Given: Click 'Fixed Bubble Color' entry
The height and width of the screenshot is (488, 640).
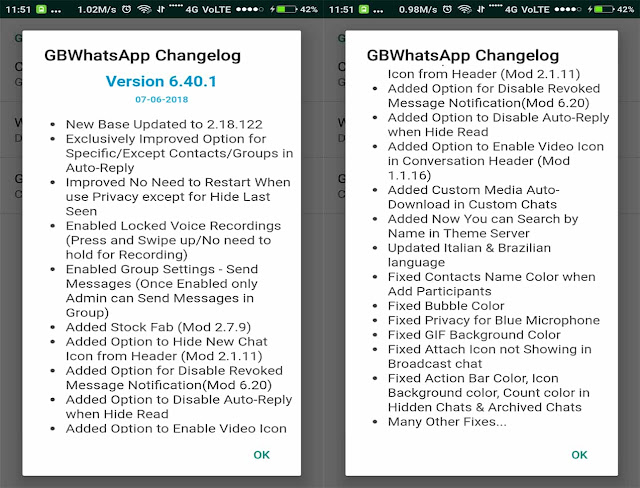Looking at the screenshot, I should (446, 306).
